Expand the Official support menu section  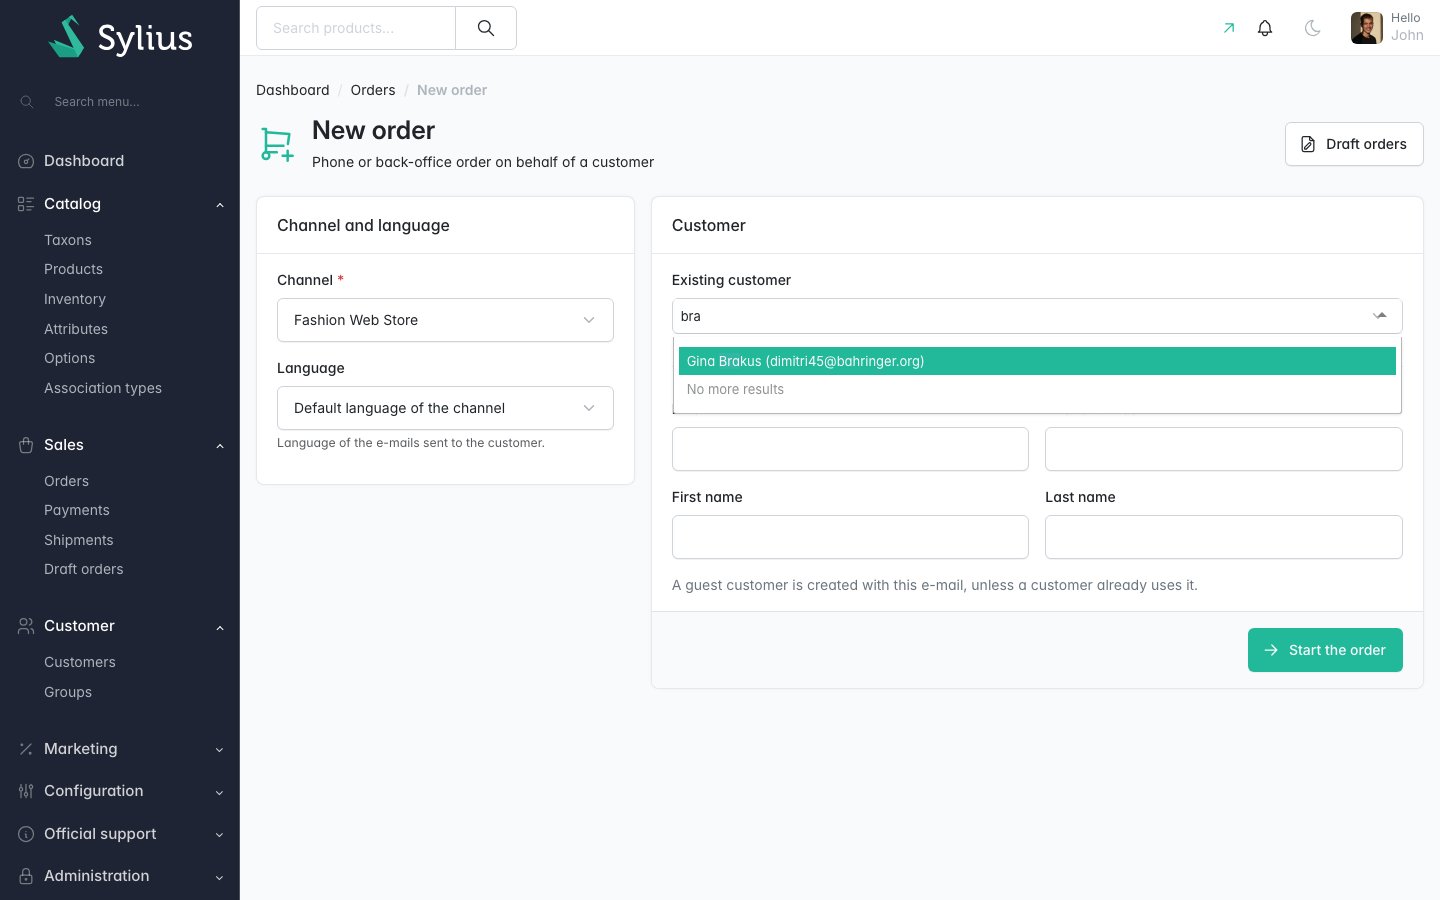(219, 835)
